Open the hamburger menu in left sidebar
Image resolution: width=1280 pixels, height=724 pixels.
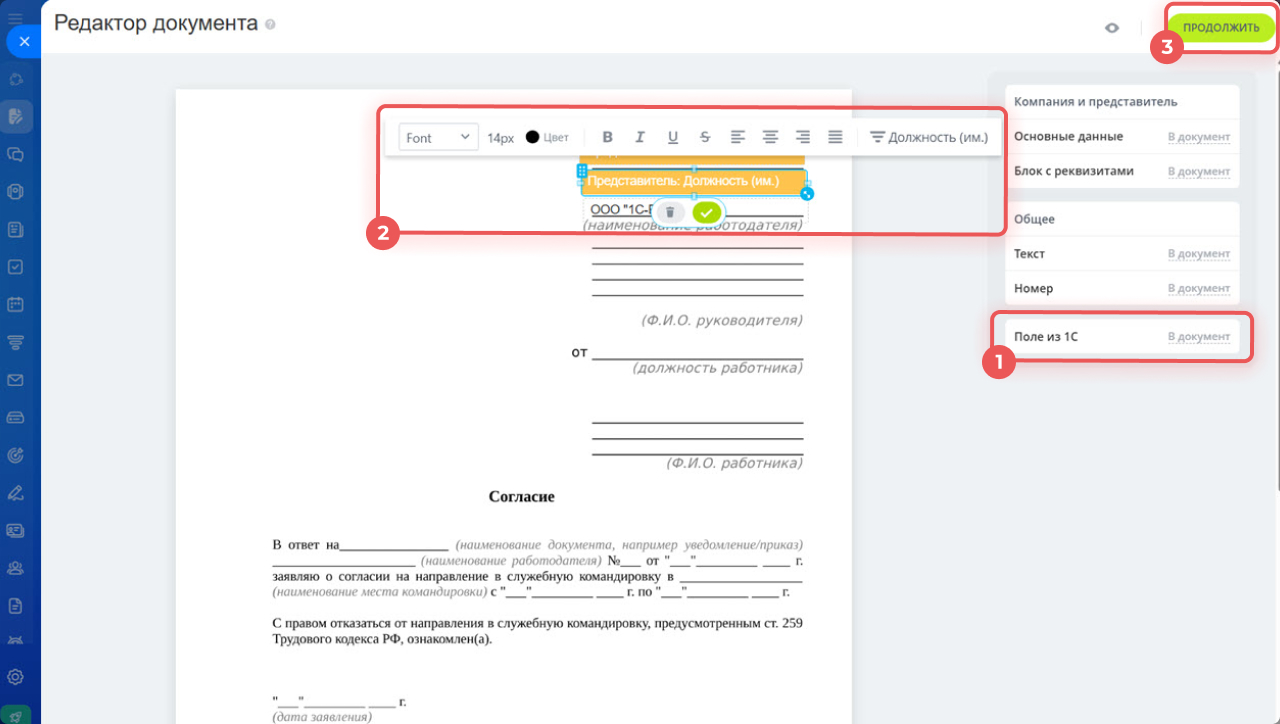(x=15, y=18)
